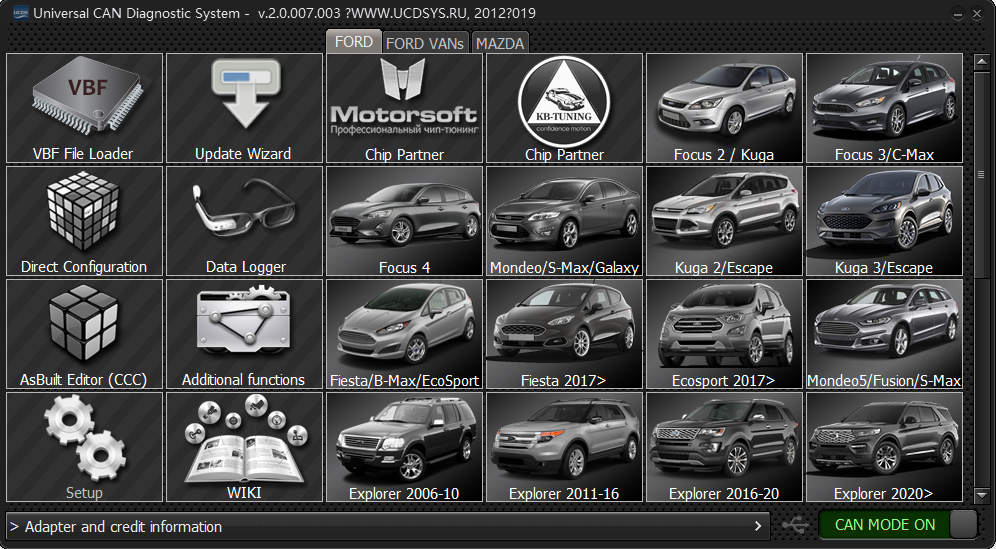
Task: Select the Ecosport 2017> vehicle
Action: click(725, 334)
